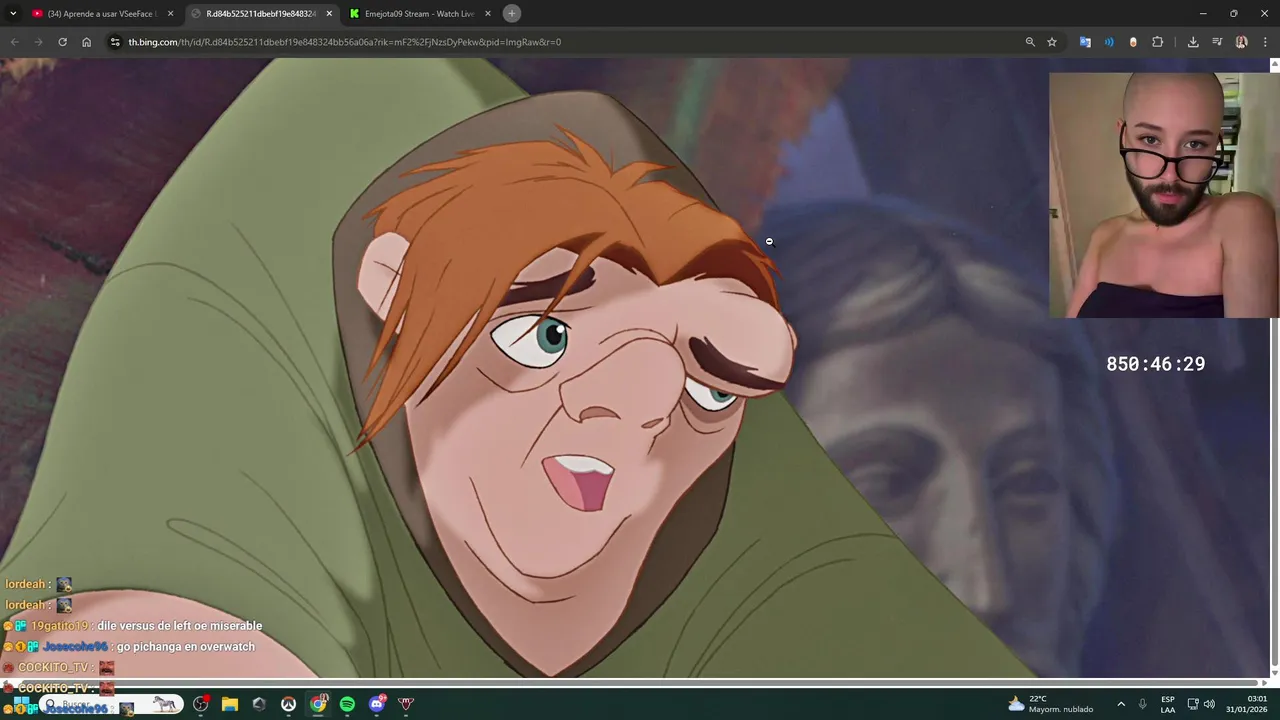
Task: Open the volume tray icon
Action: [1209, 704]
